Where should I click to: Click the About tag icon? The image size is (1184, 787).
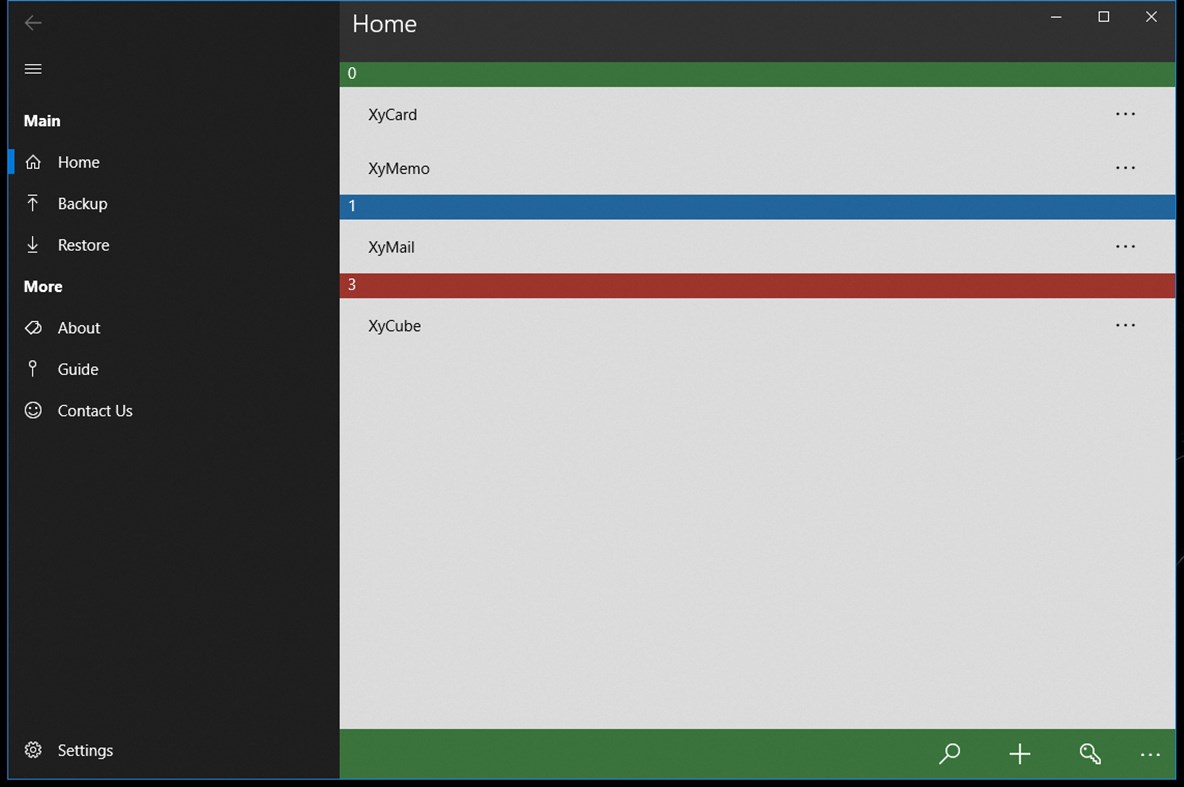click(32, 327)
